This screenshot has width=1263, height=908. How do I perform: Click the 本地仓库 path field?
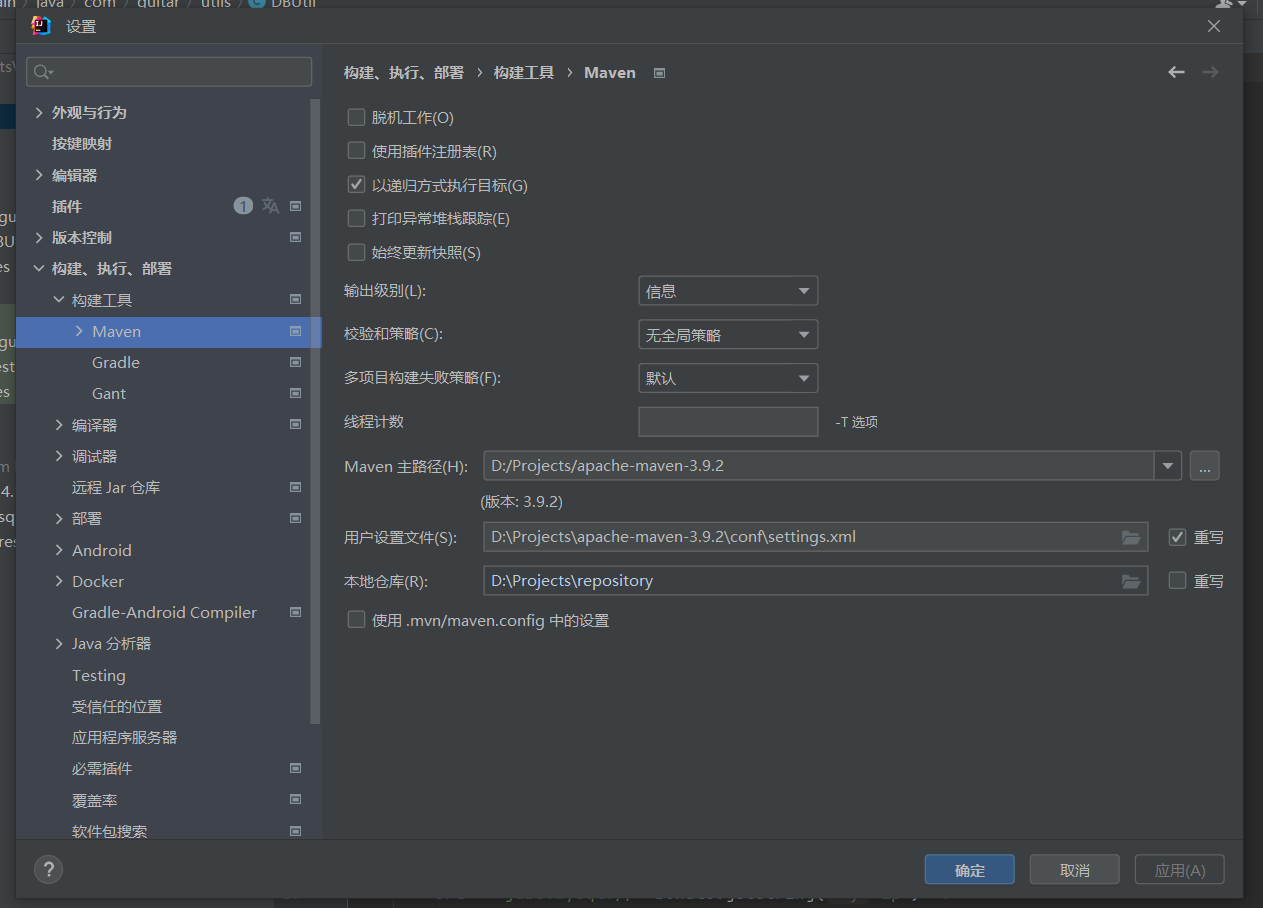815,581
